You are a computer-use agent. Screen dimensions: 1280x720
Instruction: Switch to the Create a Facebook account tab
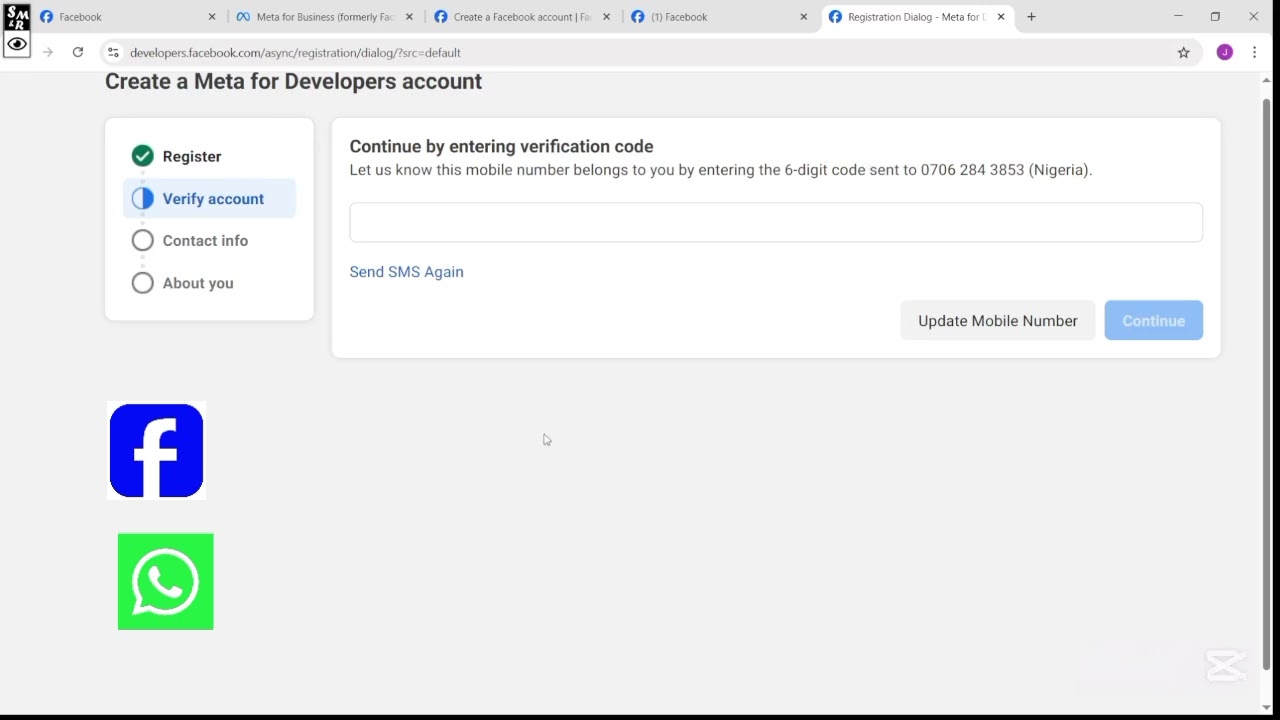(522, 17)
